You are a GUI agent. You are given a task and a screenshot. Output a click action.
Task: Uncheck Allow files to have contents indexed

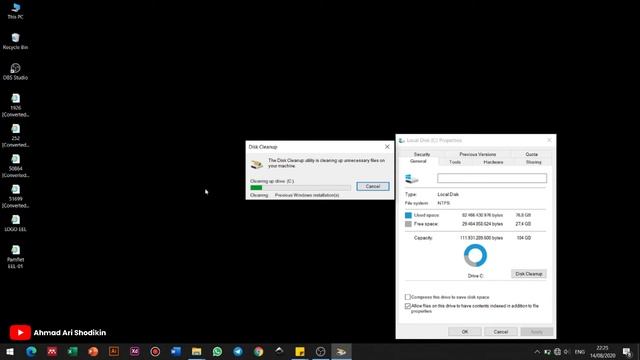coord(407,306)
